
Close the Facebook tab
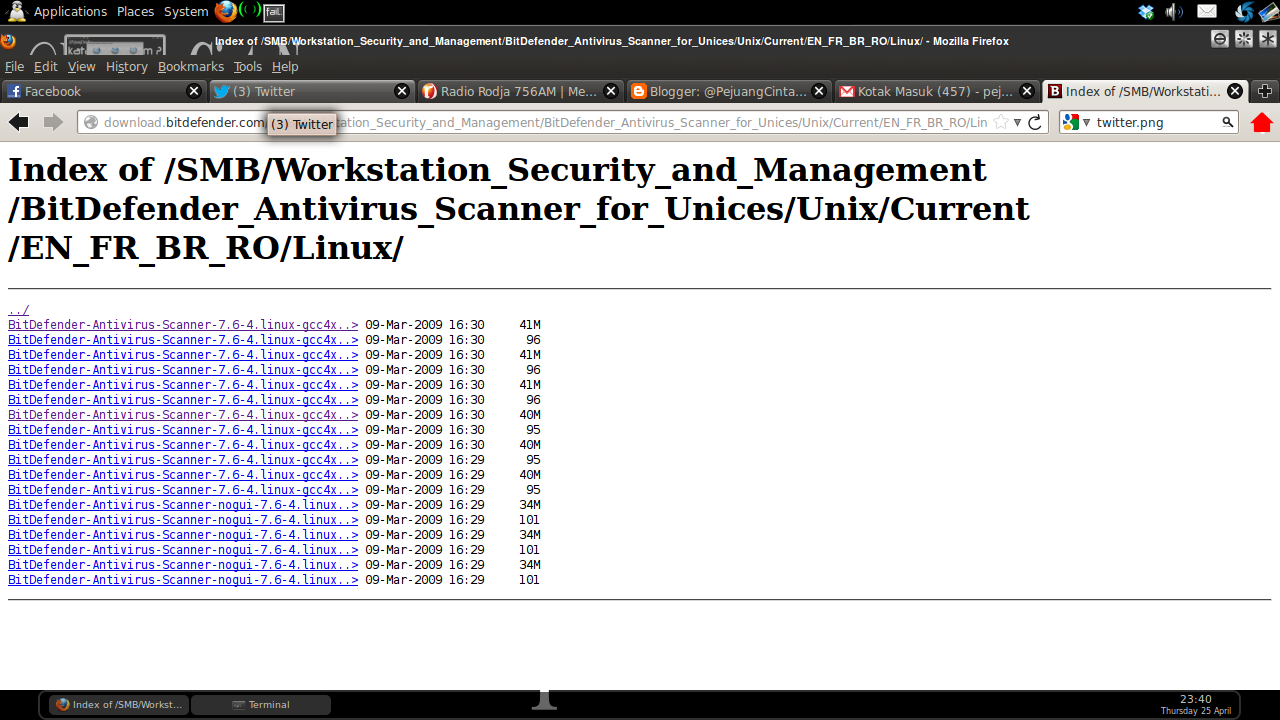[194, 91]
